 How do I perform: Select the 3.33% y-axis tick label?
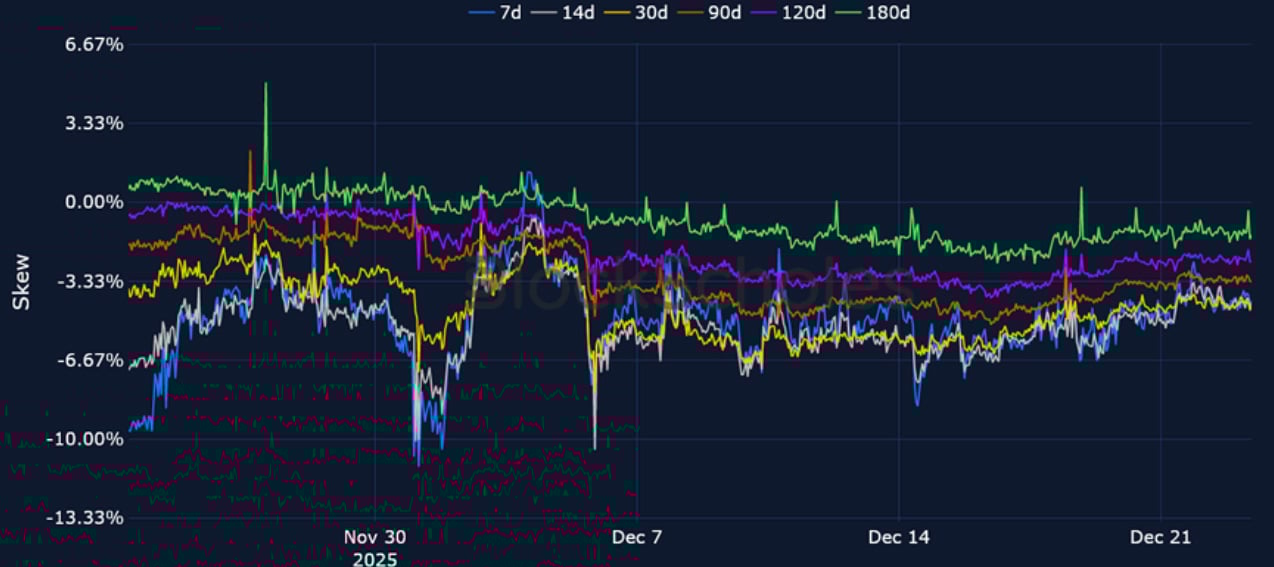coord(94,123)
